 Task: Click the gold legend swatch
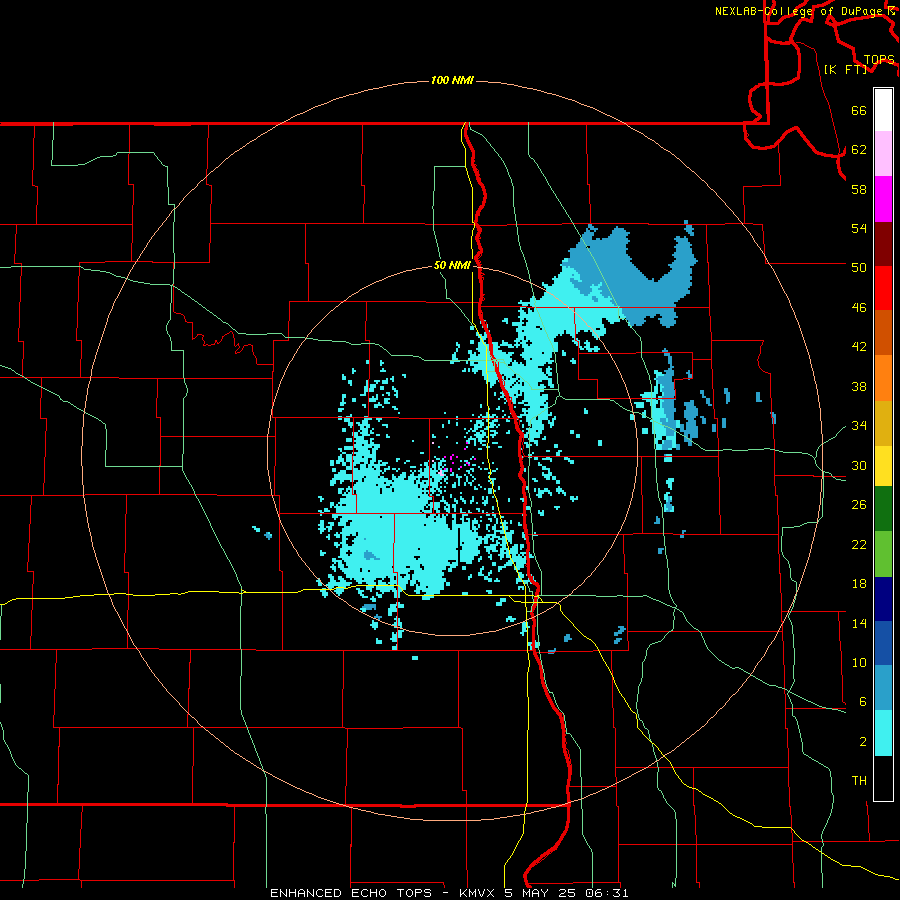[883, 424]
